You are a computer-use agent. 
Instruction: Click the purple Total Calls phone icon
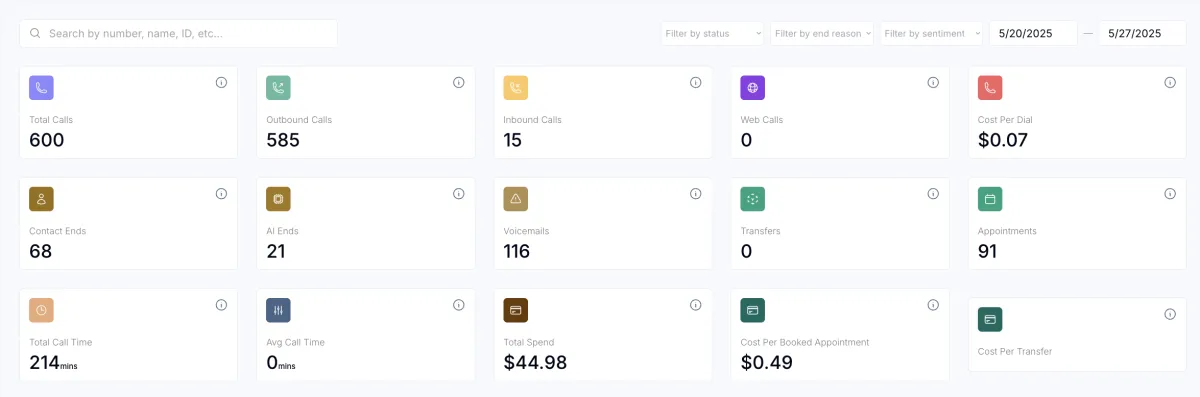pos(41,88)
